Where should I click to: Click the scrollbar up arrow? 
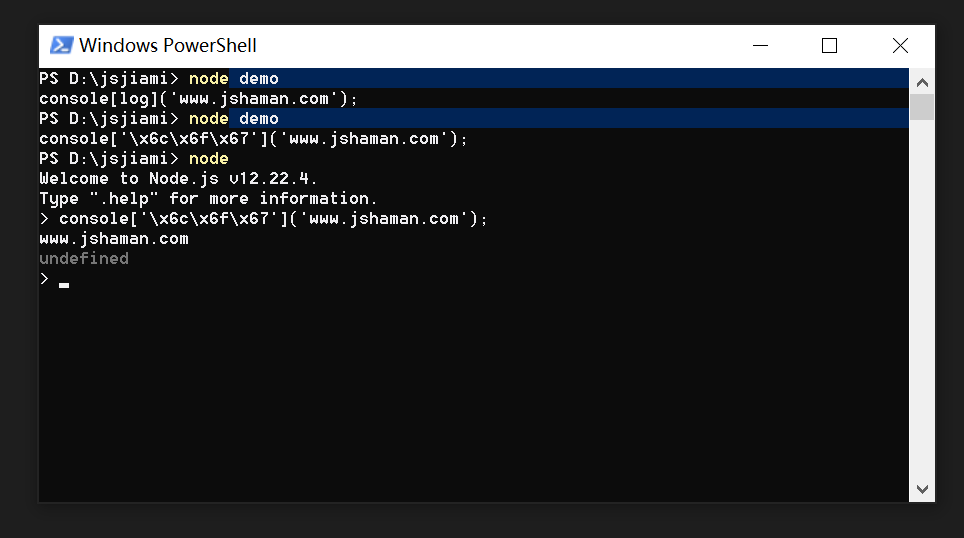click(x=922, y=82)
